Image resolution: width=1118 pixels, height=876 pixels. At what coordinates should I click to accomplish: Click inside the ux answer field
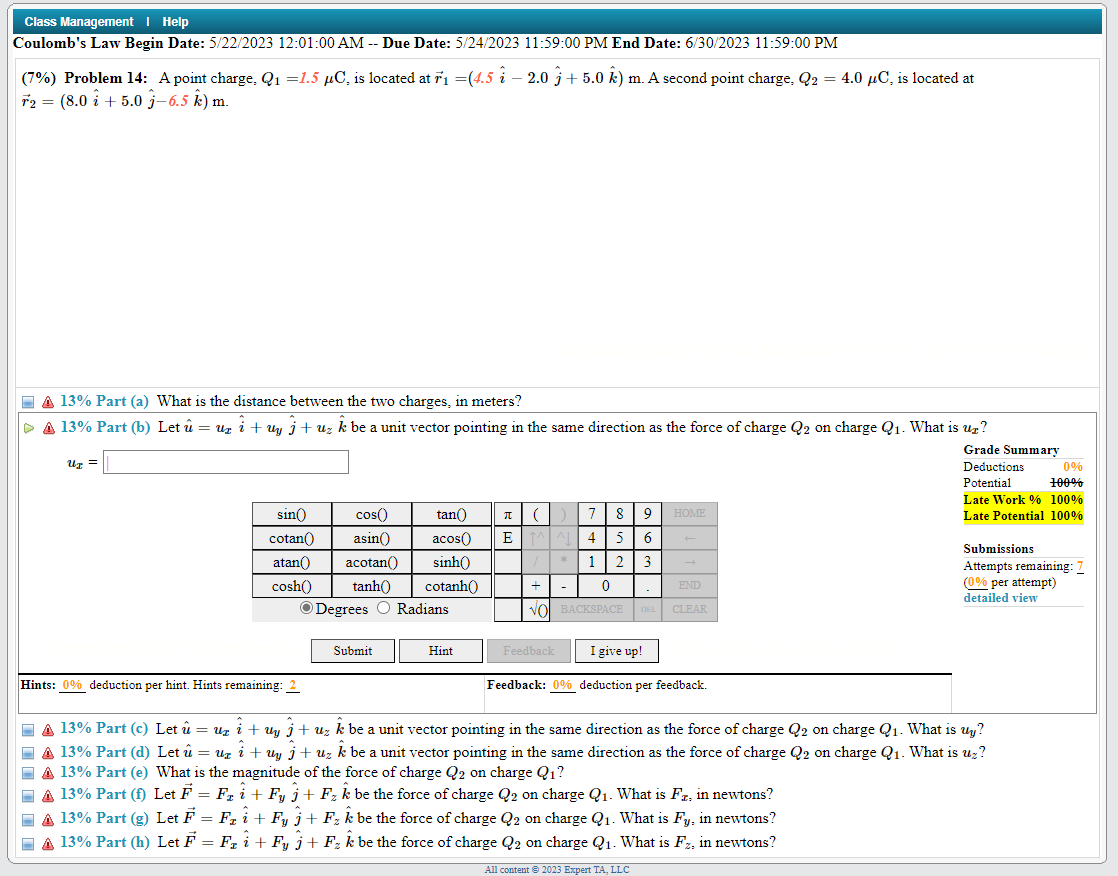(225, 461)
